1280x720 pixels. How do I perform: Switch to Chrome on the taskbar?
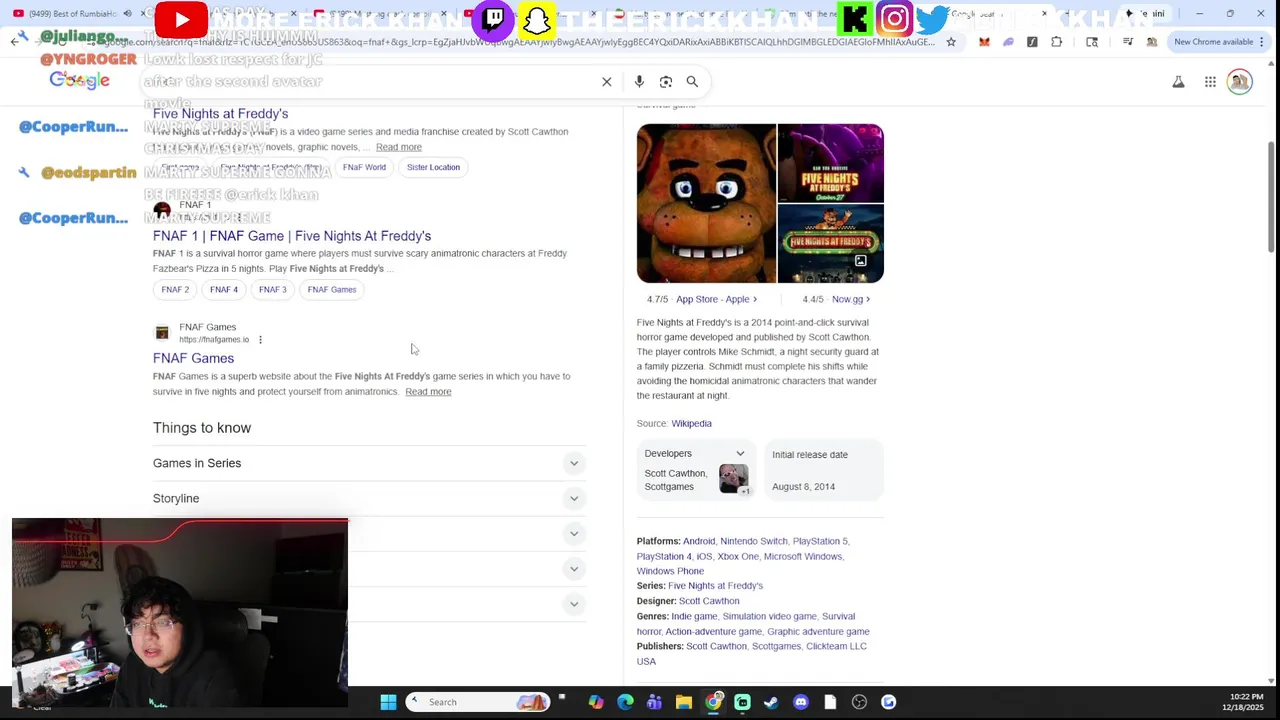click(713, 702)
